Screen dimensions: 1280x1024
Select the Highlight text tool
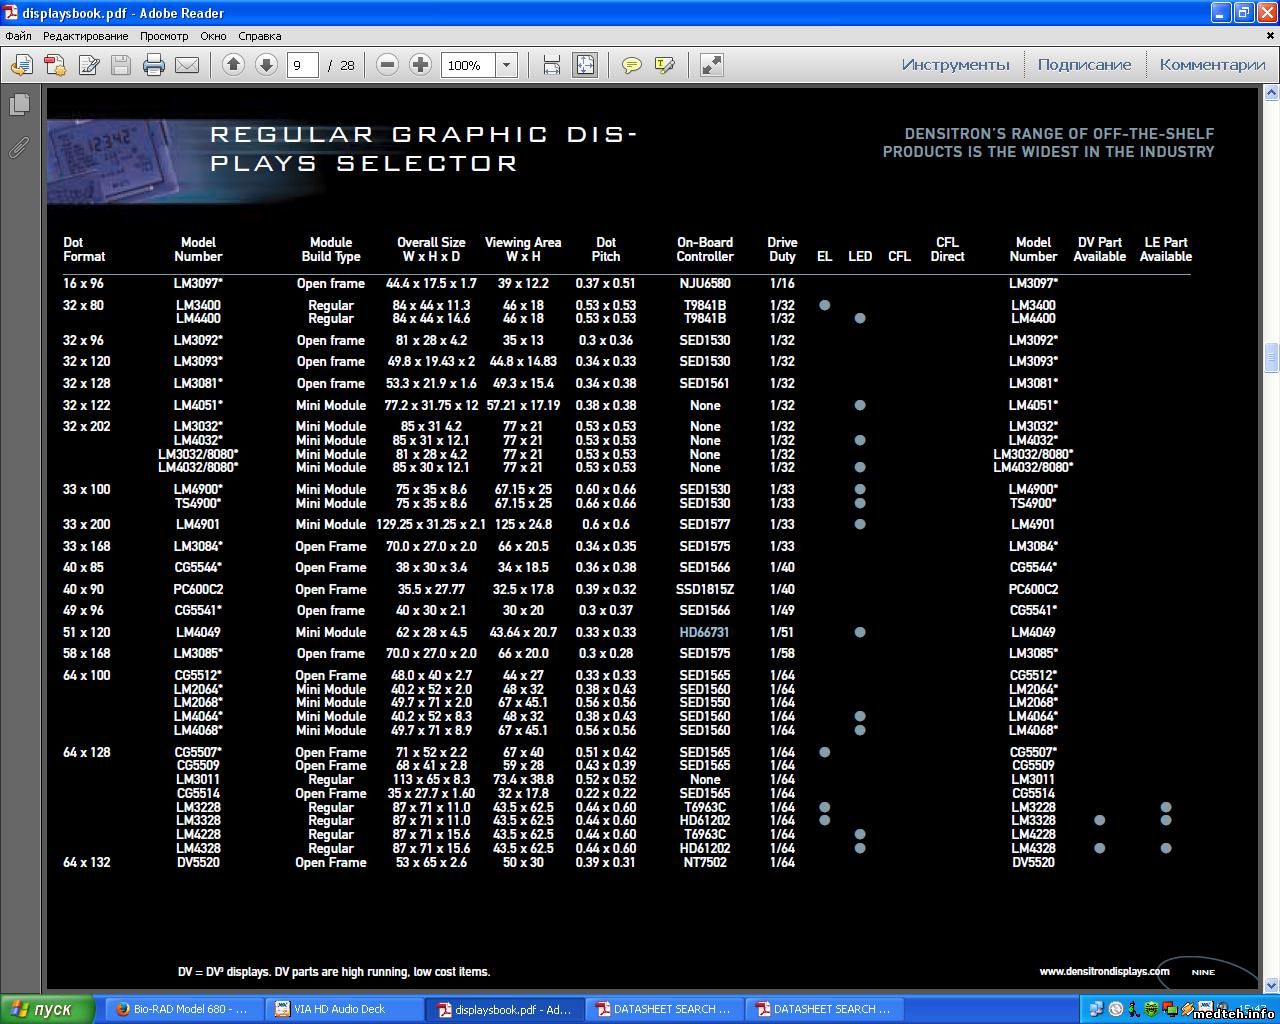(664, 65)
